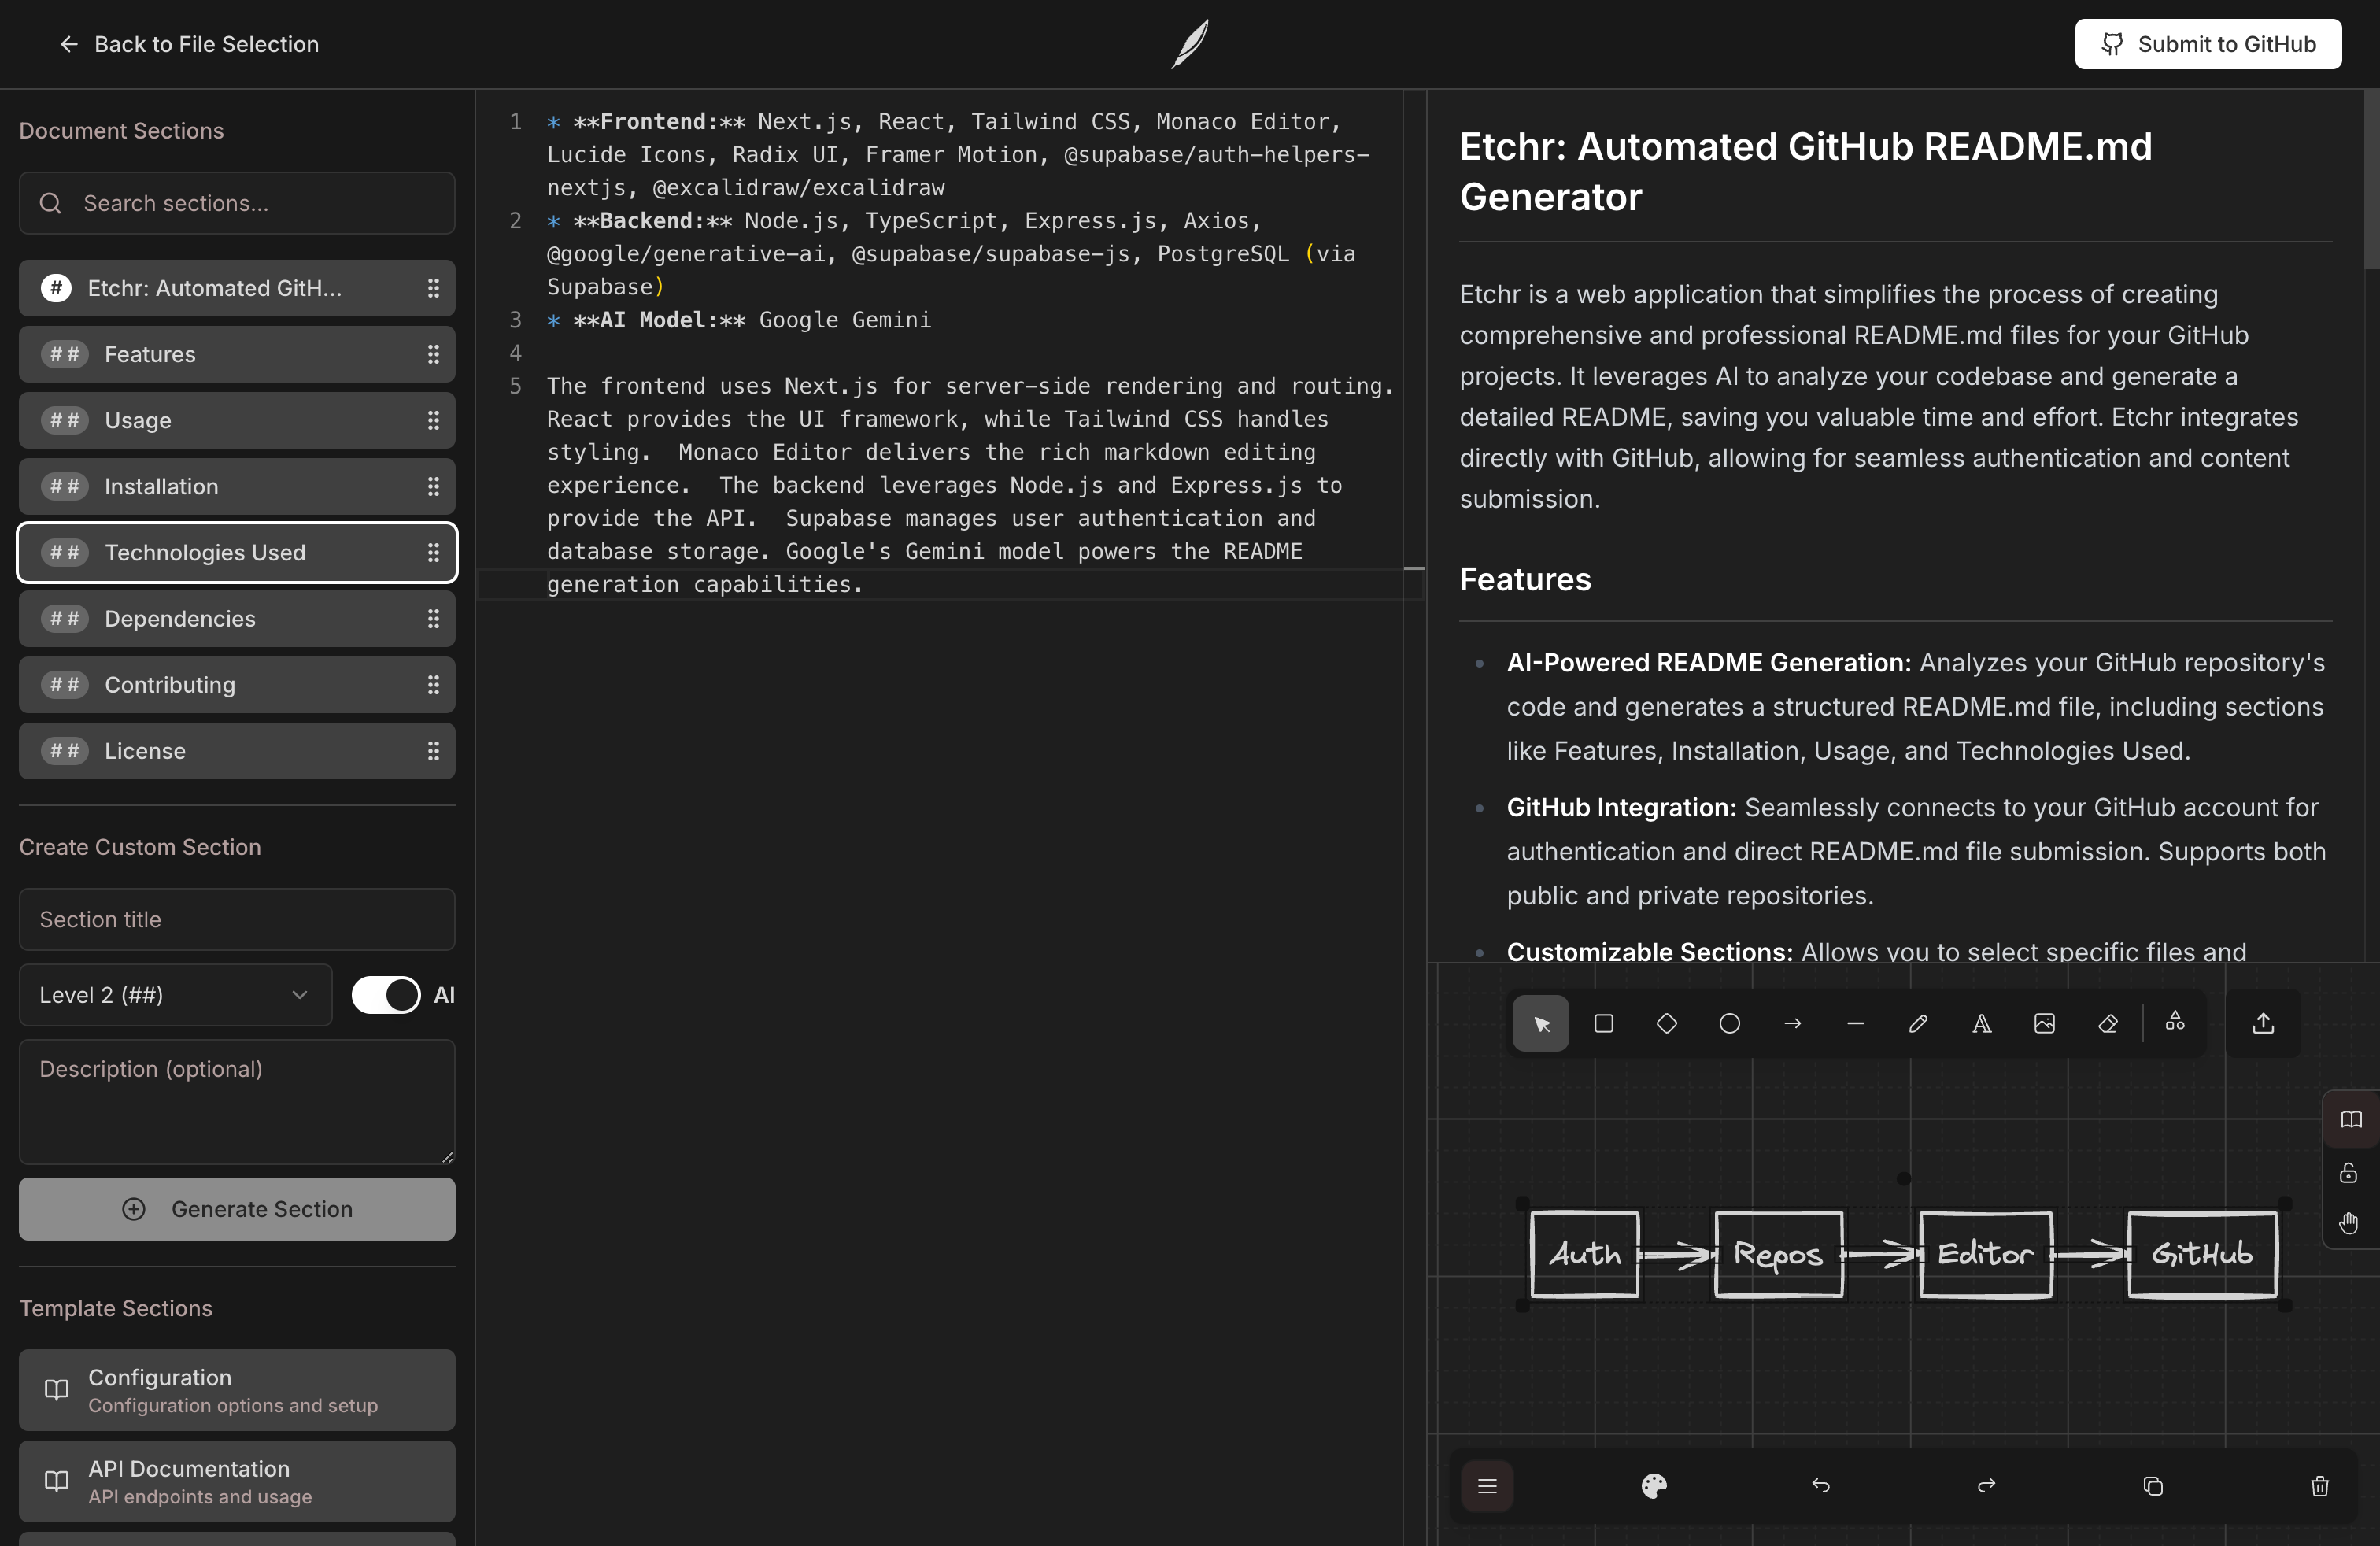This screenshot has height=1546, width=2380.
Task: Select the eraser tool
Action: [x=2107, y=1023]
